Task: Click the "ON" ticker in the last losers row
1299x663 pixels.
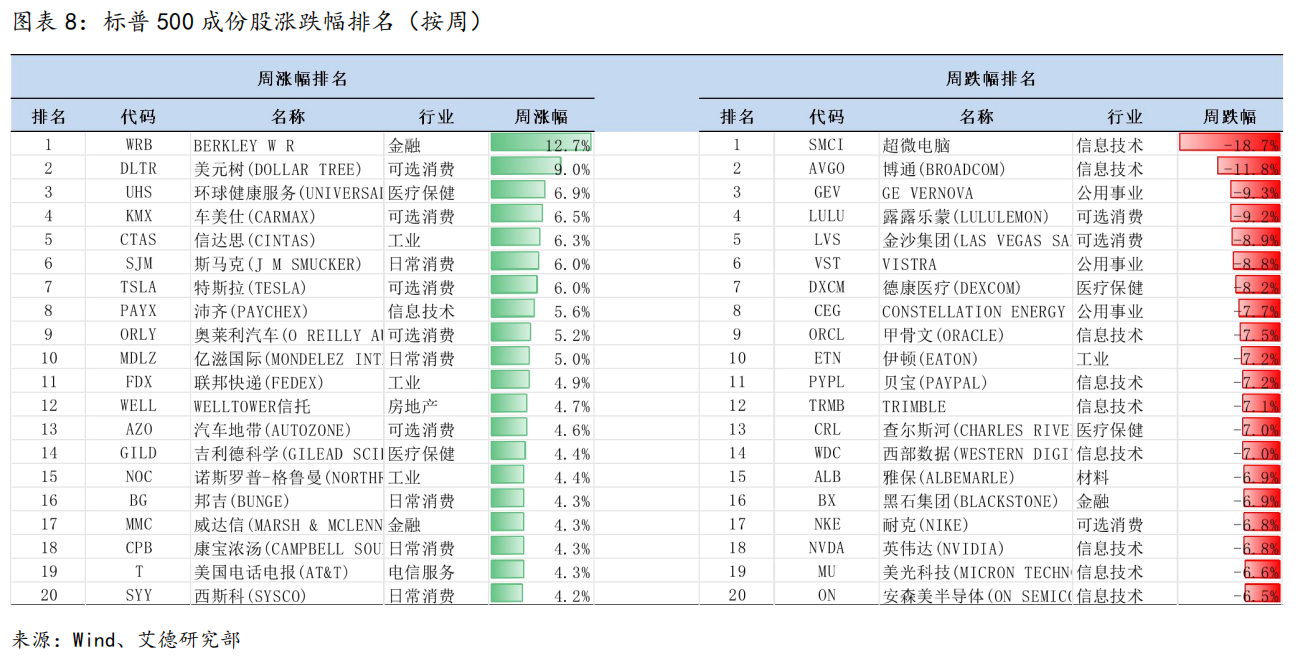Action: coord(827,596)
